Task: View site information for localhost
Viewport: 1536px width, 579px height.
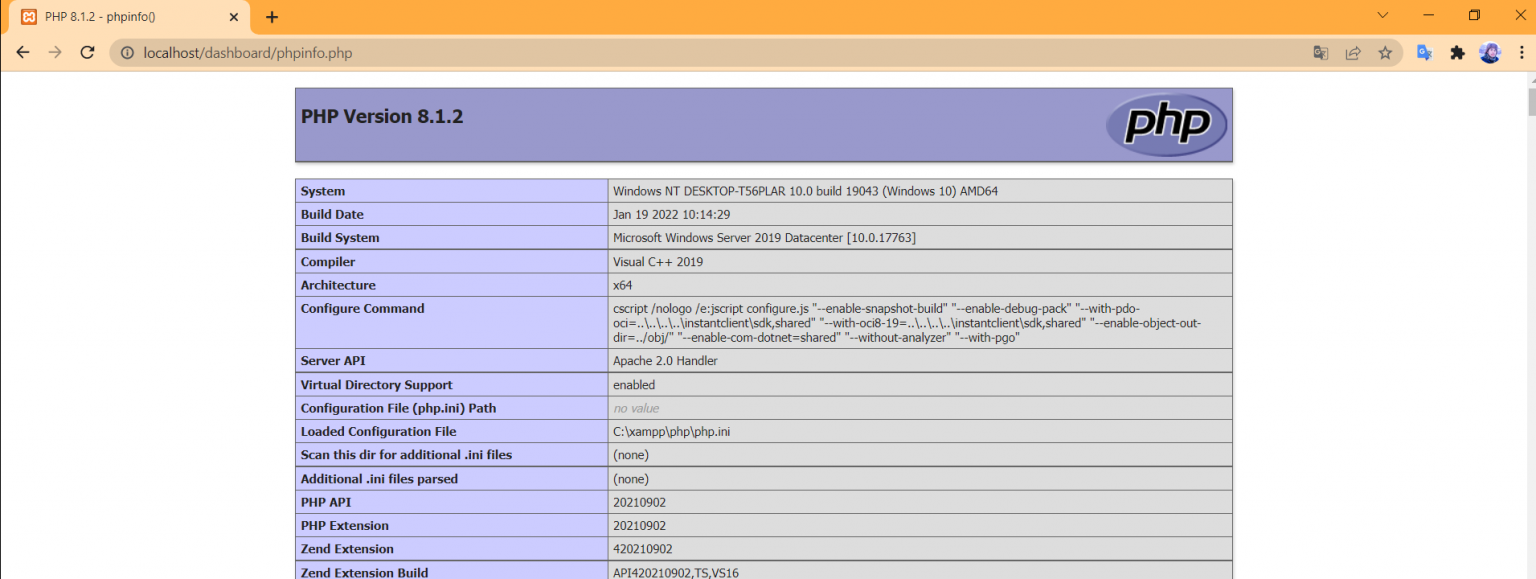Action: pos(127,53)
